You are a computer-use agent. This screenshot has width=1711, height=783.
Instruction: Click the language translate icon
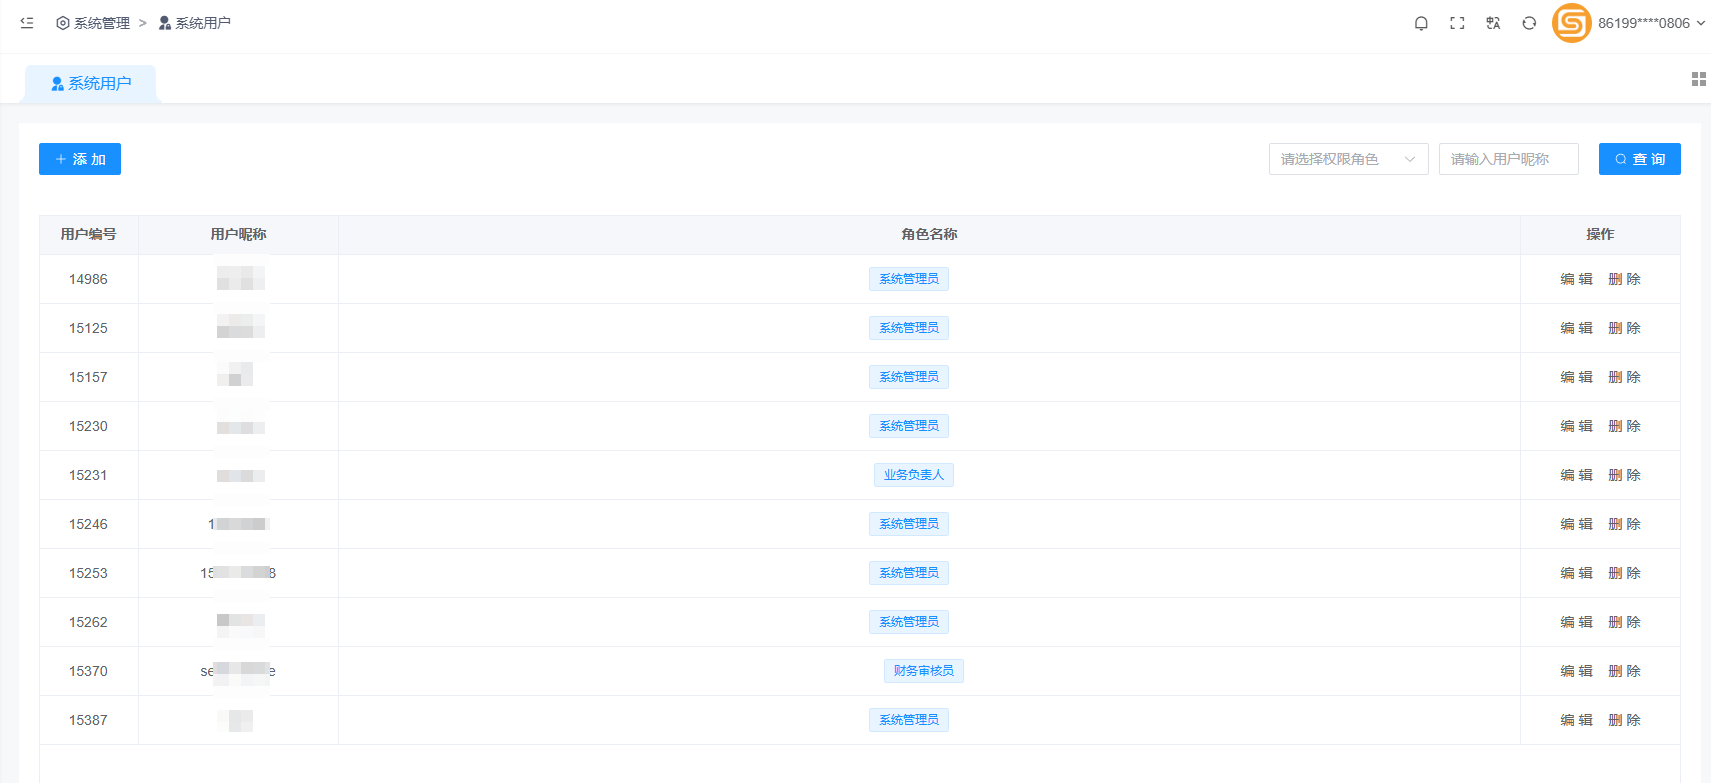[1493, 23]
